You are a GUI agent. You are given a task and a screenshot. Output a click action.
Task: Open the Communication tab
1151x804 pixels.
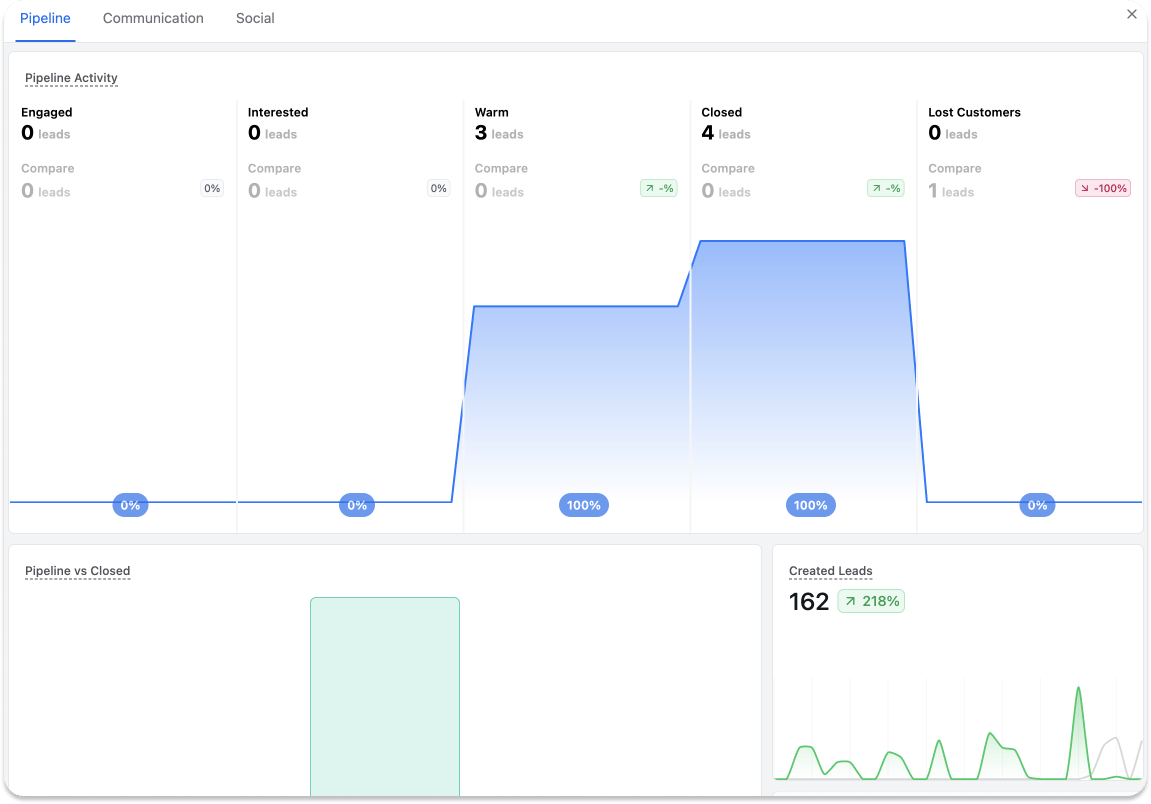tap(153, 18)
